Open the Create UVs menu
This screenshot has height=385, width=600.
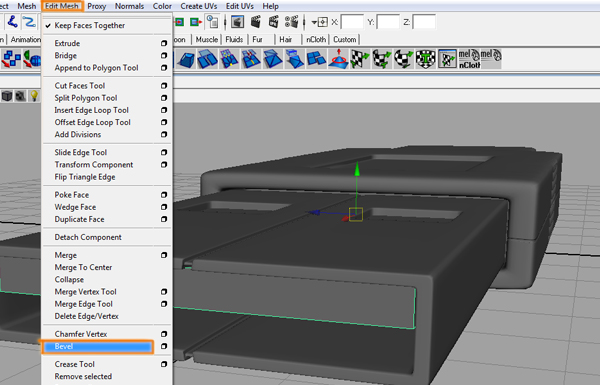click(x=199, y=6)
